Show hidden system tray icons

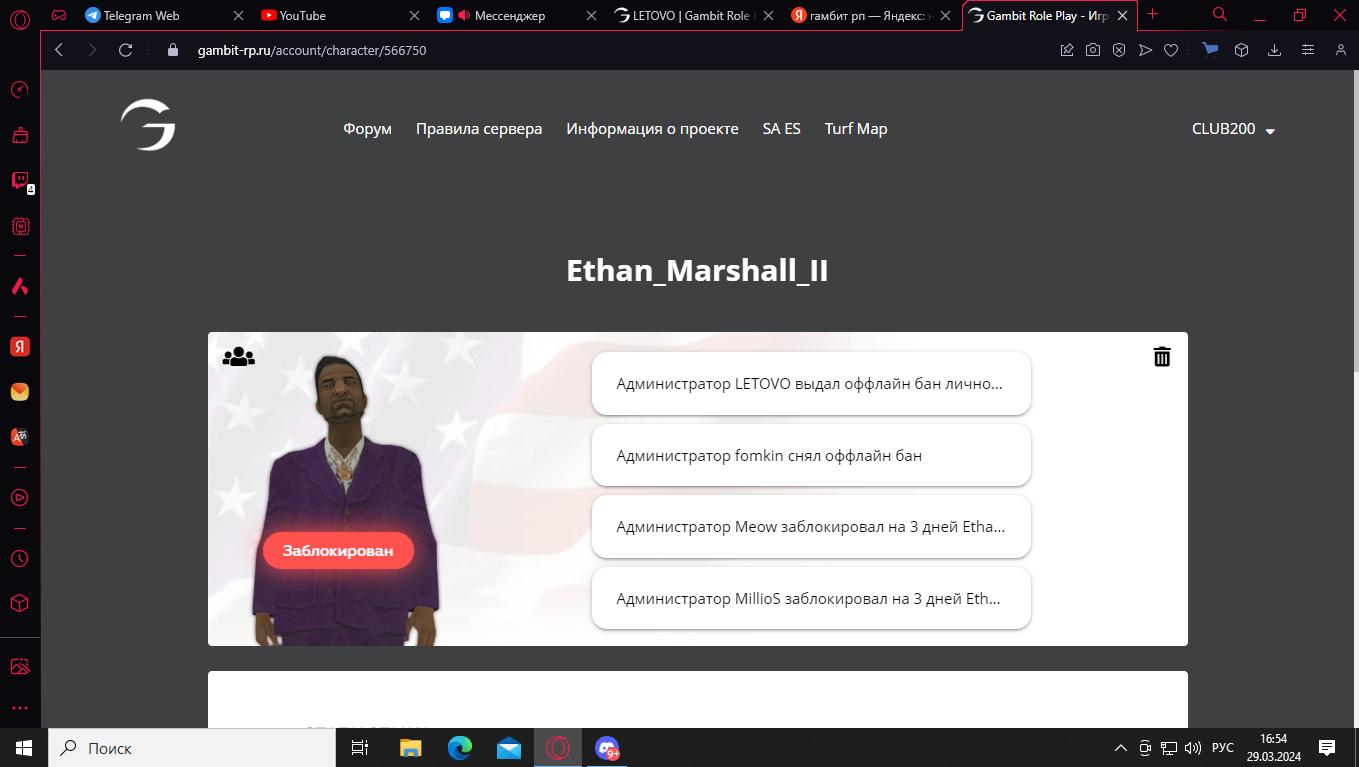1120,748
